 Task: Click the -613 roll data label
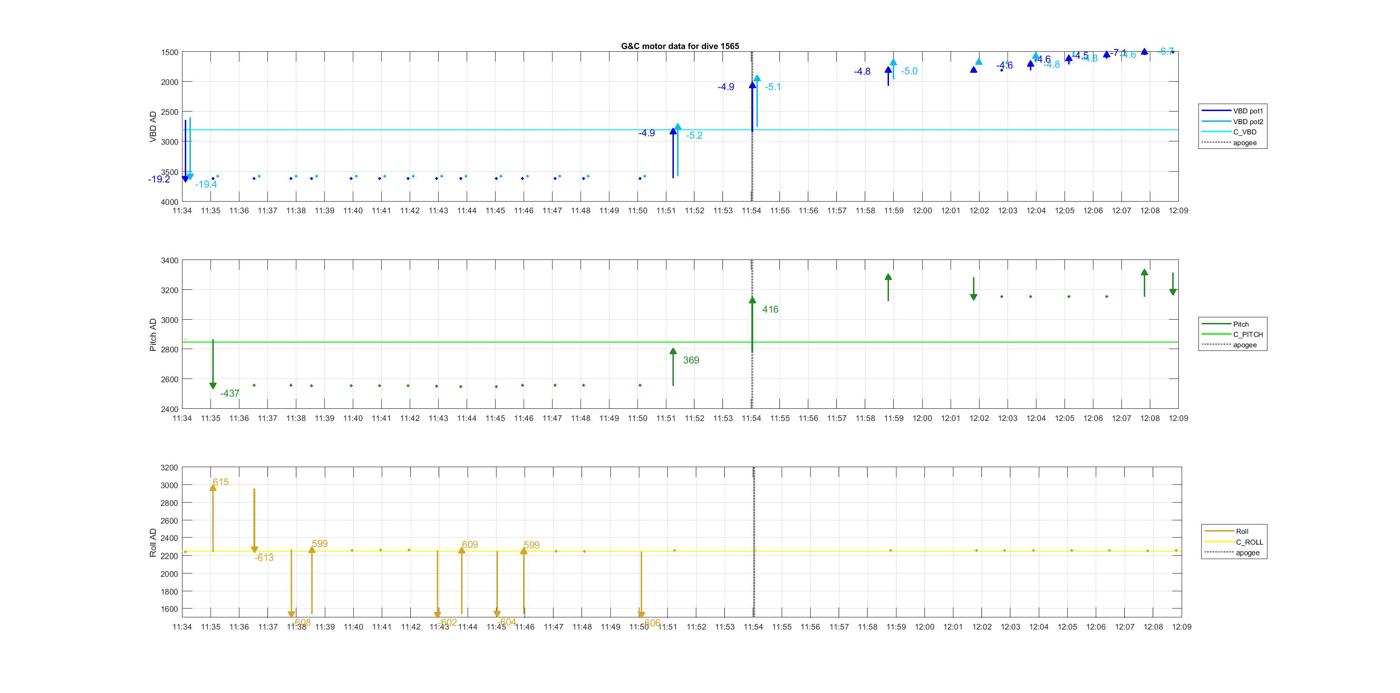(x=264, y=558)
